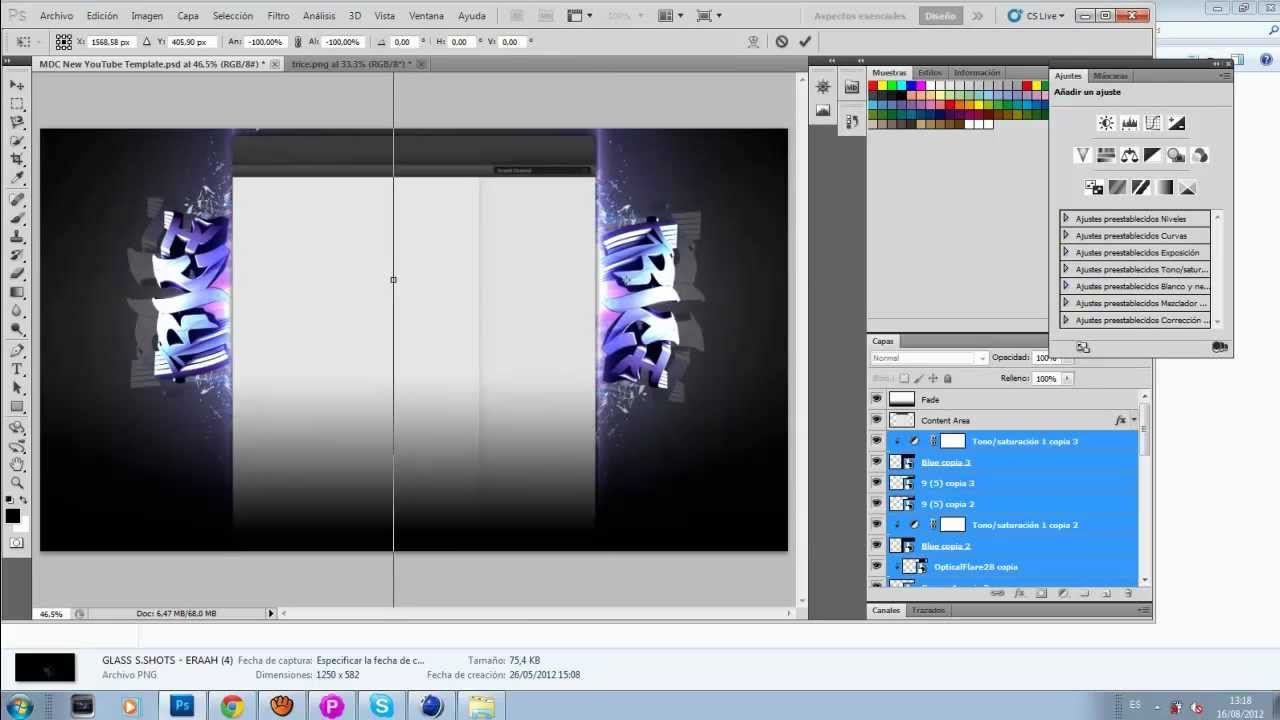Expand Ajustes preestablecidos Blanco y negro
1280x720 pixels.
(x=1066, y=286)
